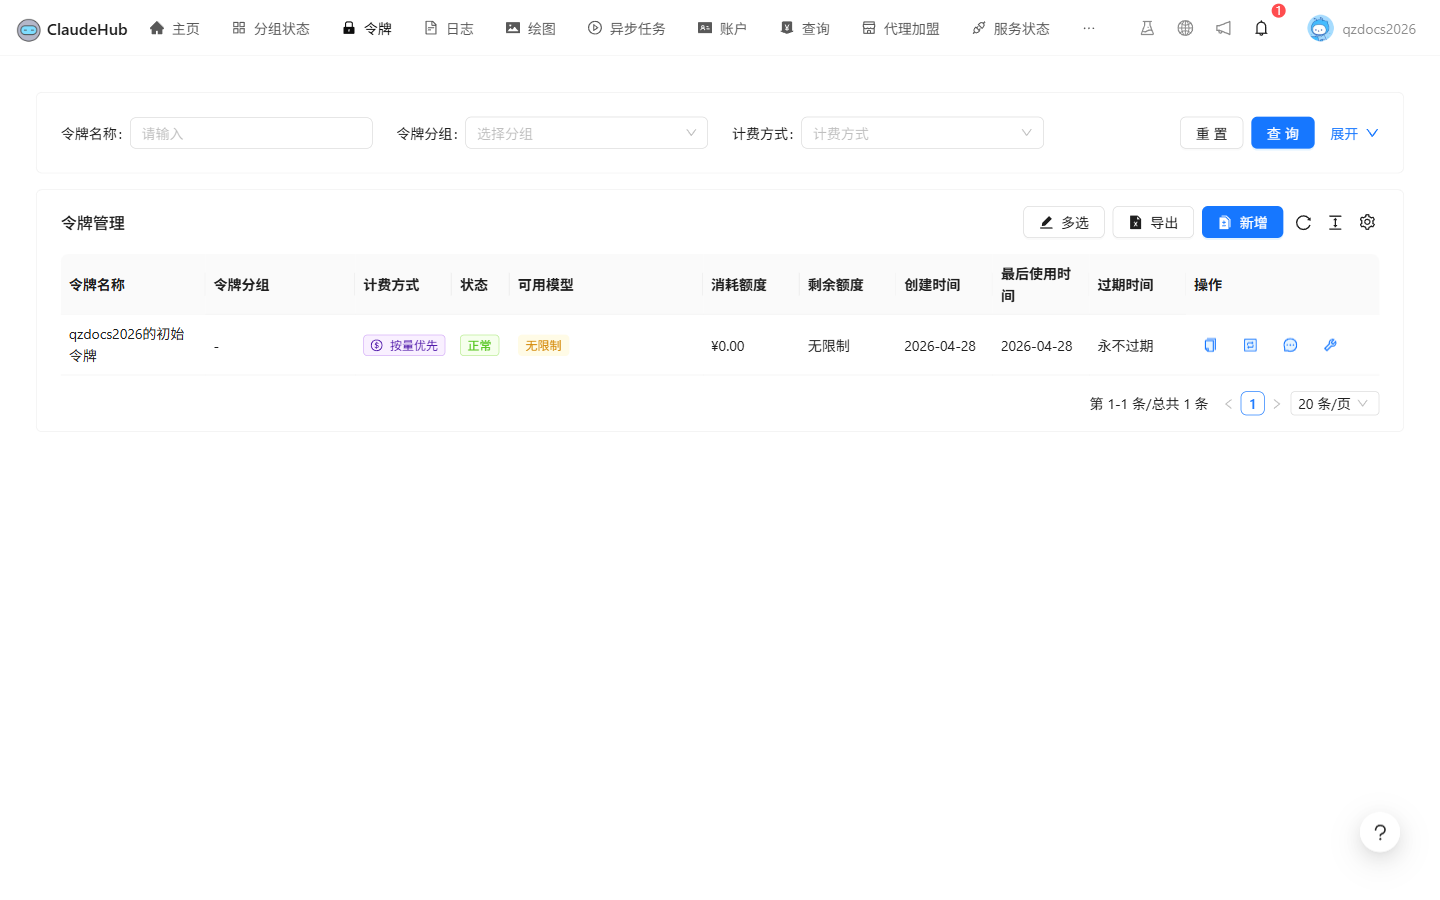Viewport: 1440px width, 900px height.
Task: Click the 导出 export button
Action: (x=1153, y=222)
